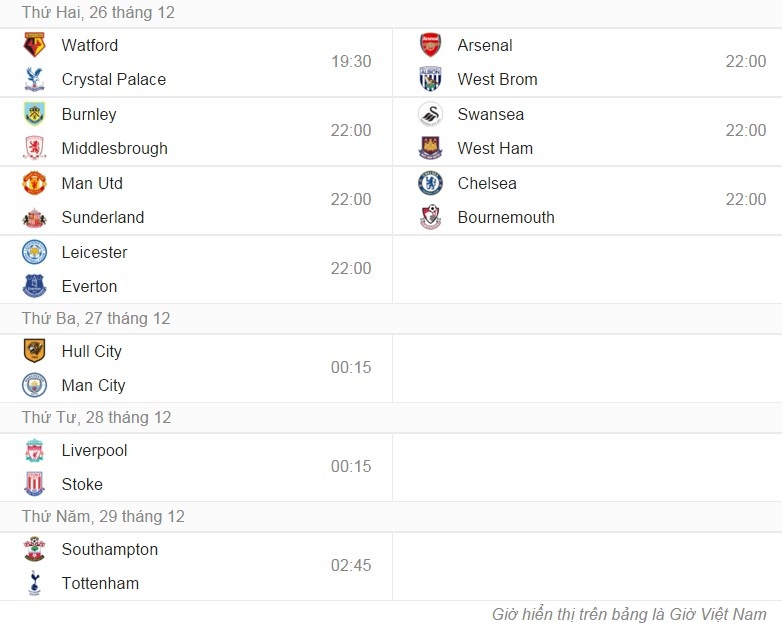Screen dimensions: 782x630
Task: Click the Tottenham club crest
Action: click(34, 583)
